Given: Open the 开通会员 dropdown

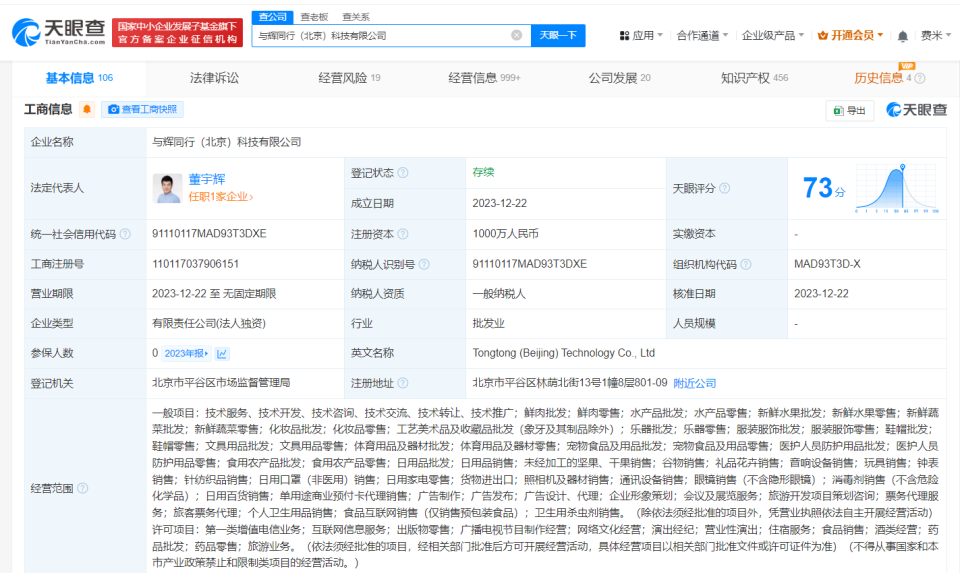Looking at the screenshot, I should 850,36.
